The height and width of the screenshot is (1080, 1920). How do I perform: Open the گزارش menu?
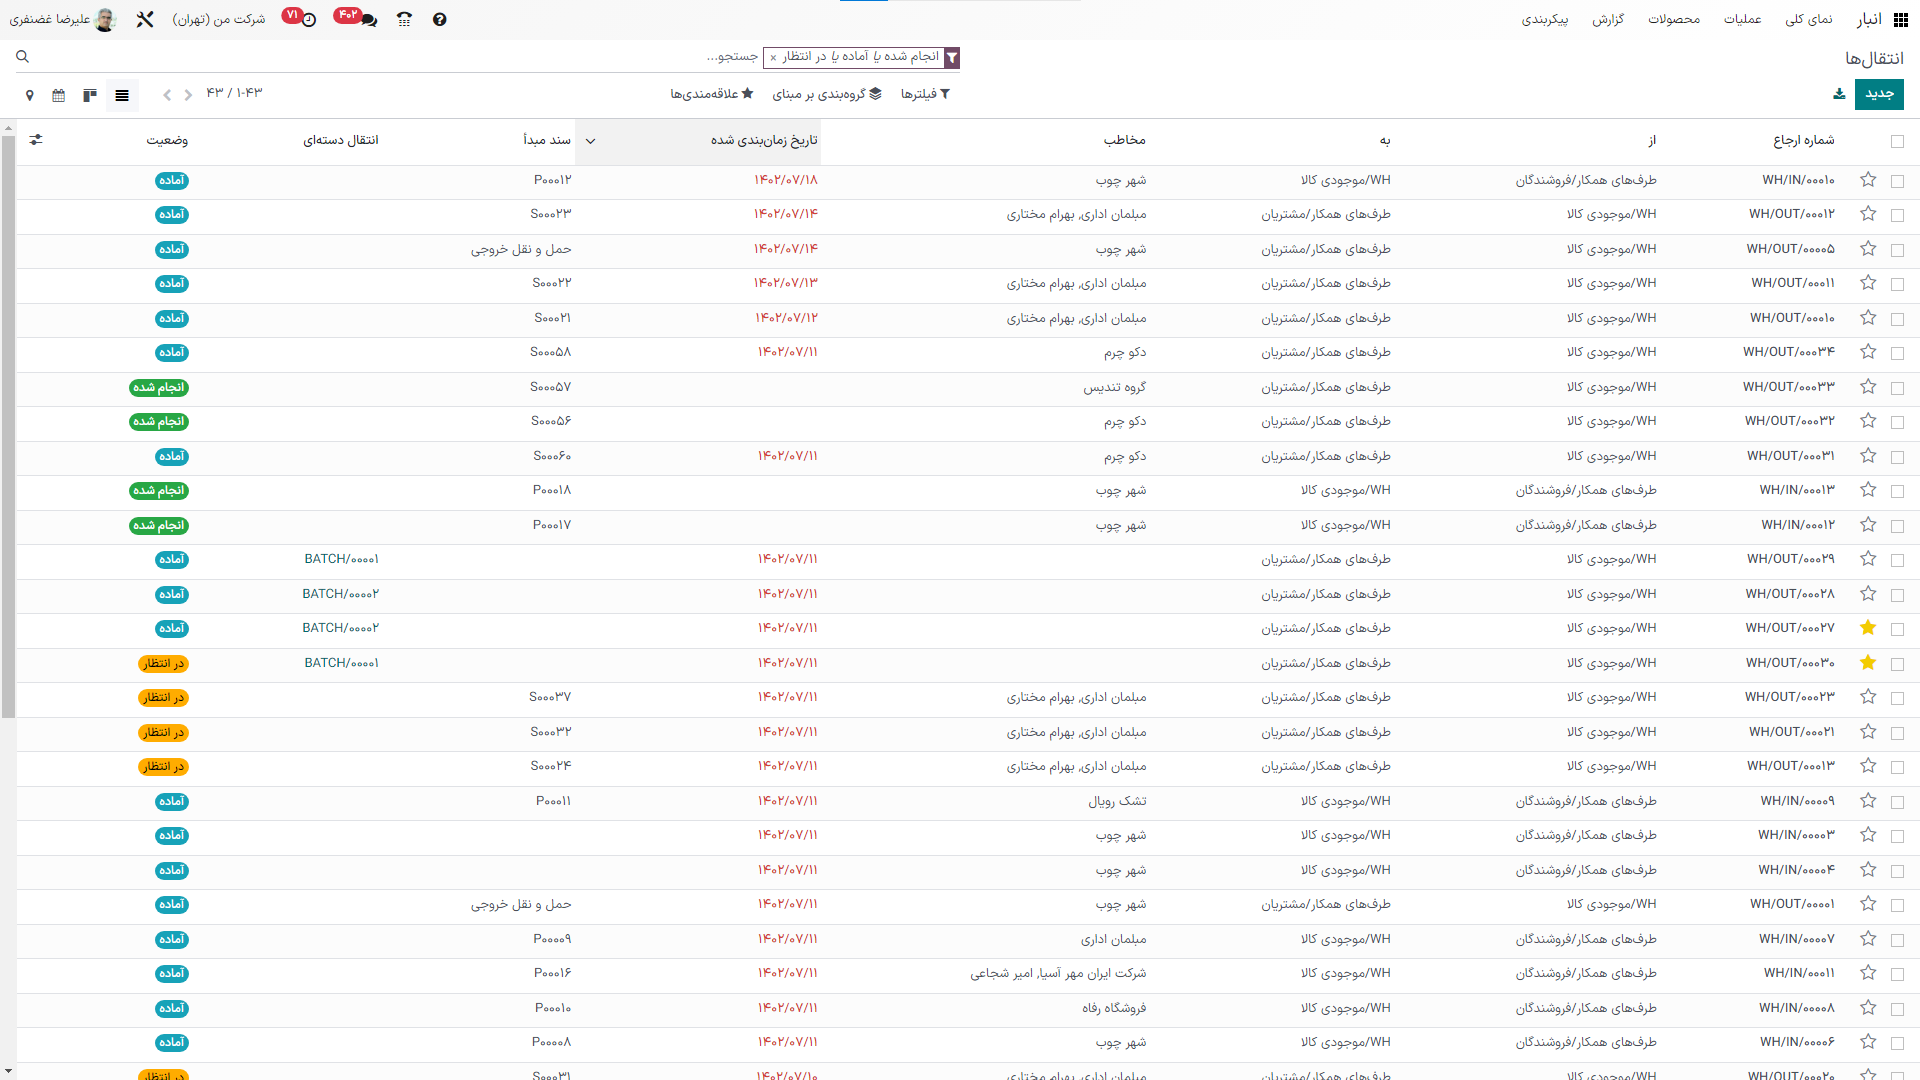tap(1608, 19)
